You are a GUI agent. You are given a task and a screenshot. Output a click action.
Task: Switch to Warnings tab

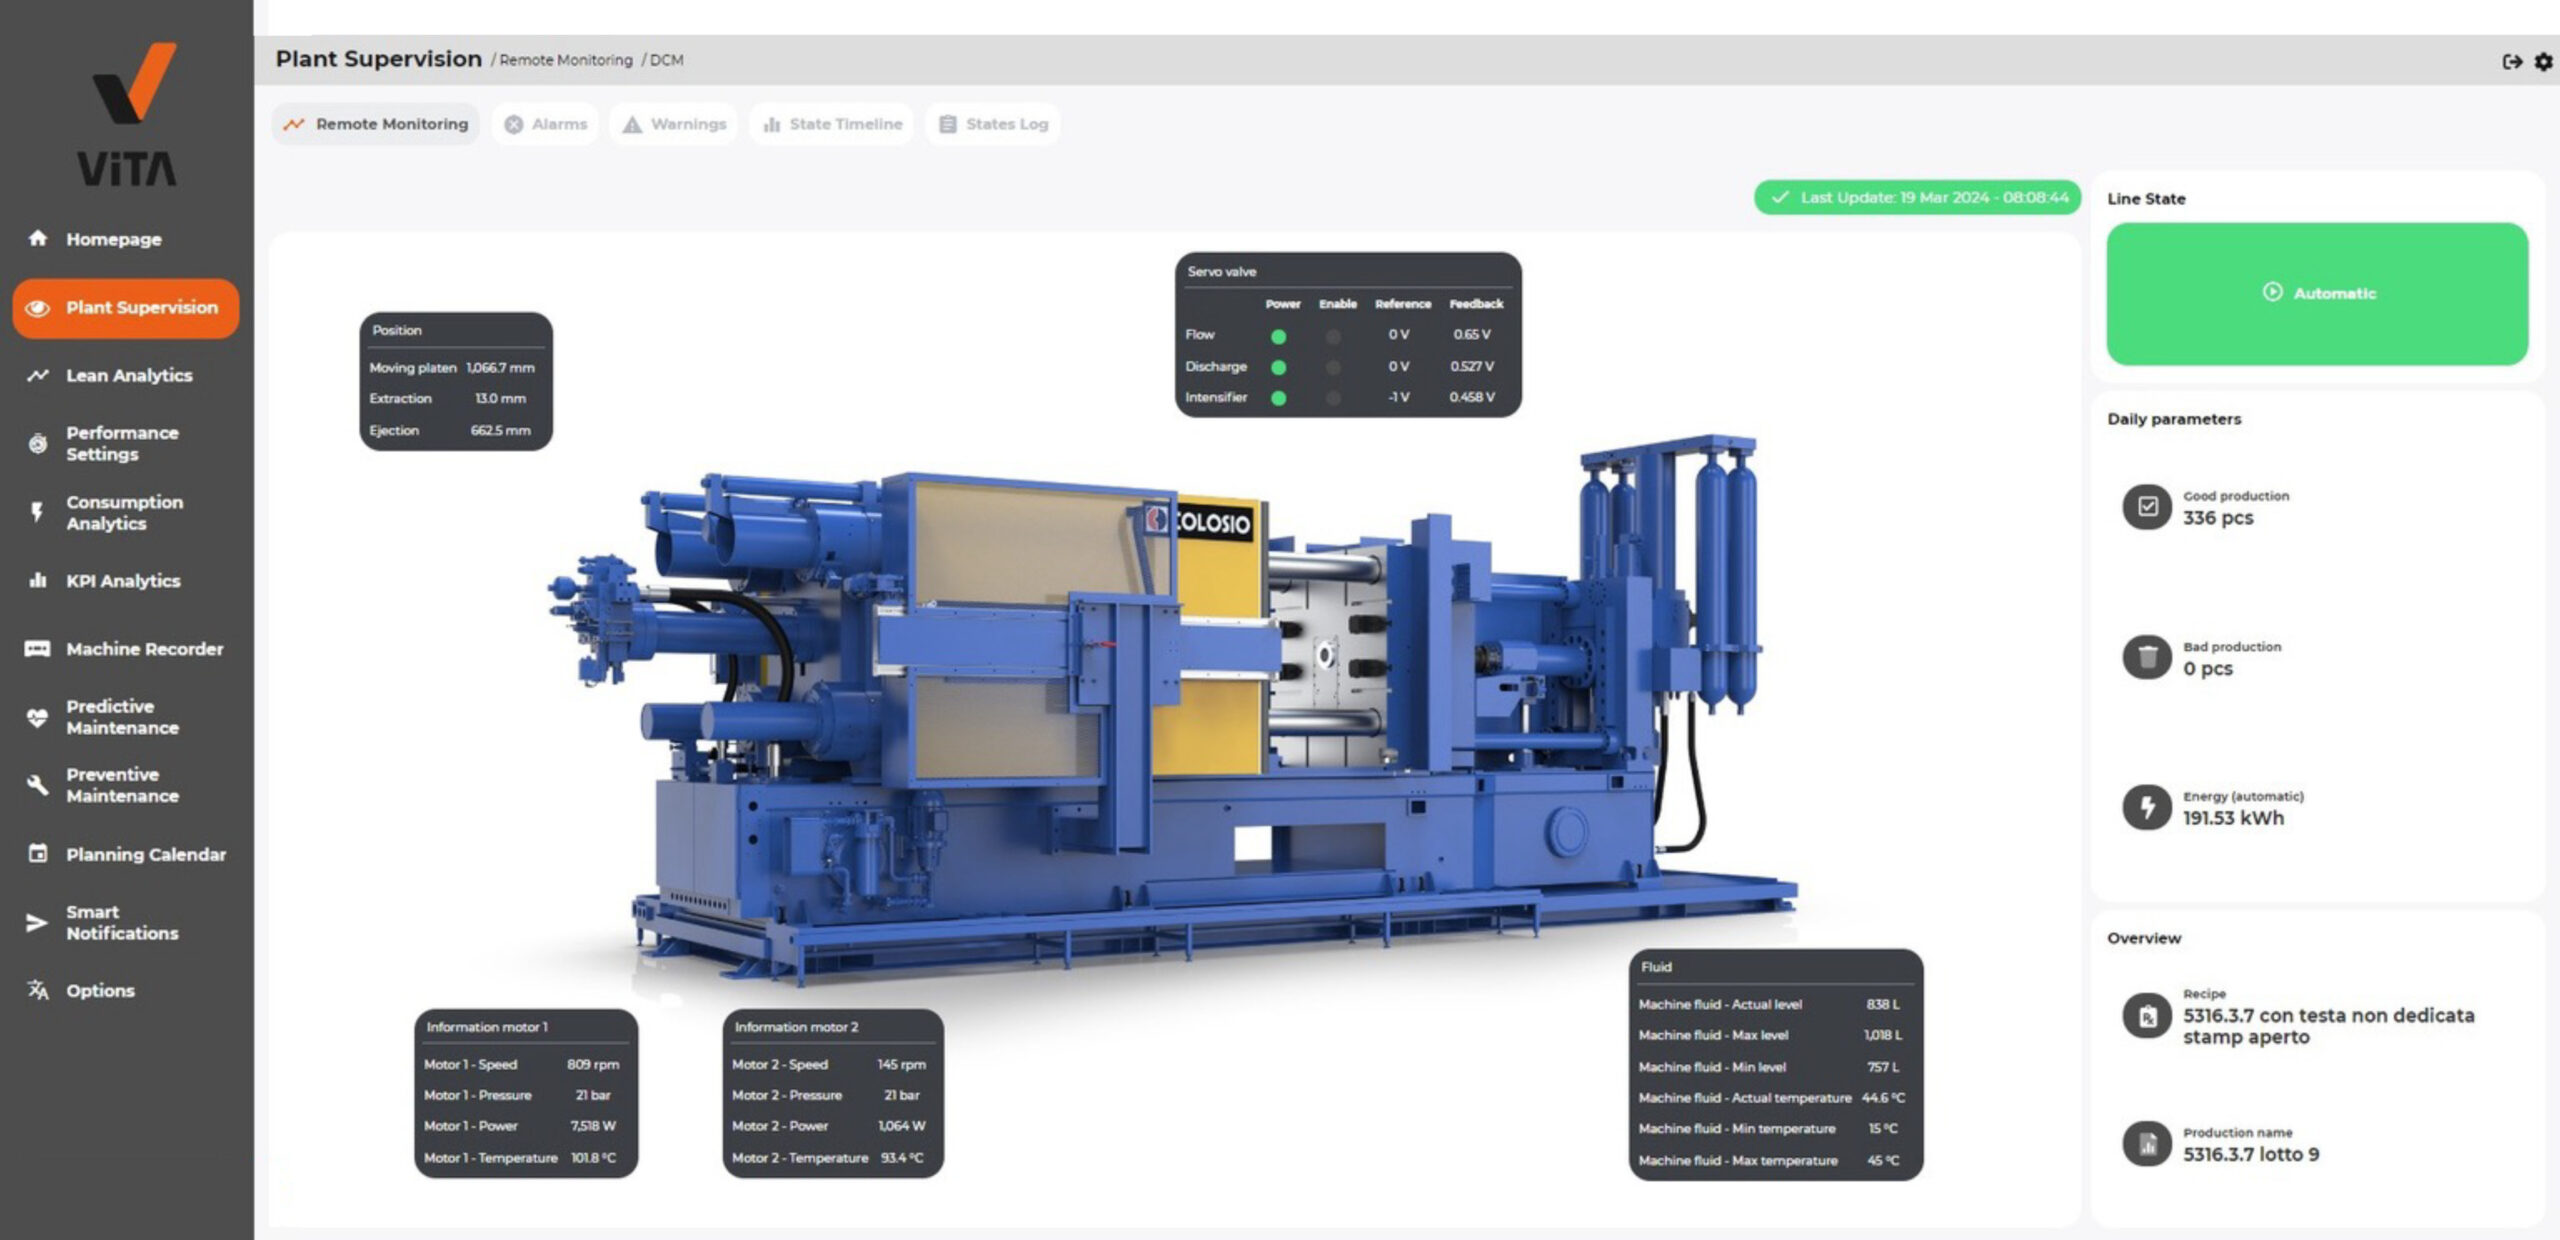(x=674, y=124)
